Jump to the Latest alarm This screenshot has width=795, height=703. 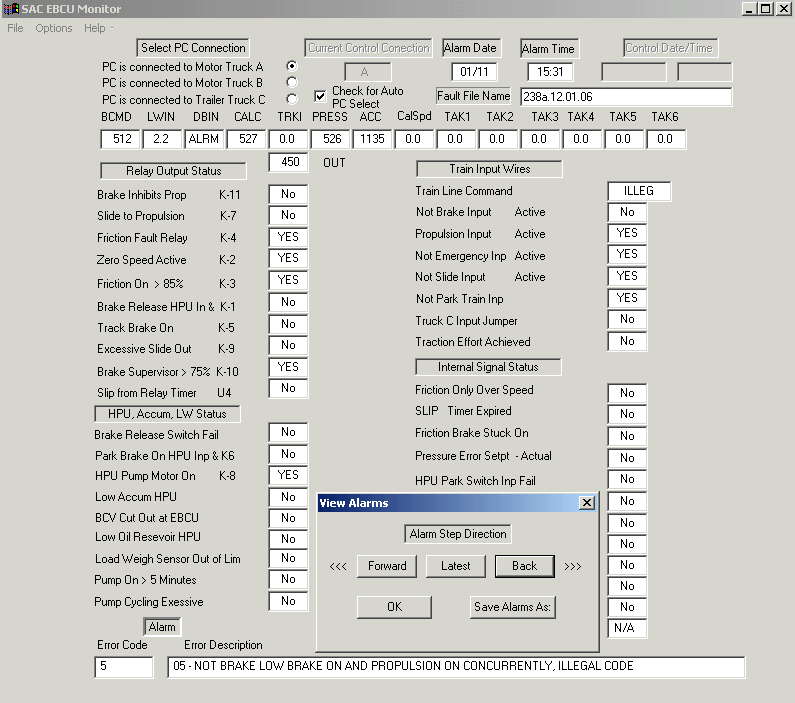455,566
